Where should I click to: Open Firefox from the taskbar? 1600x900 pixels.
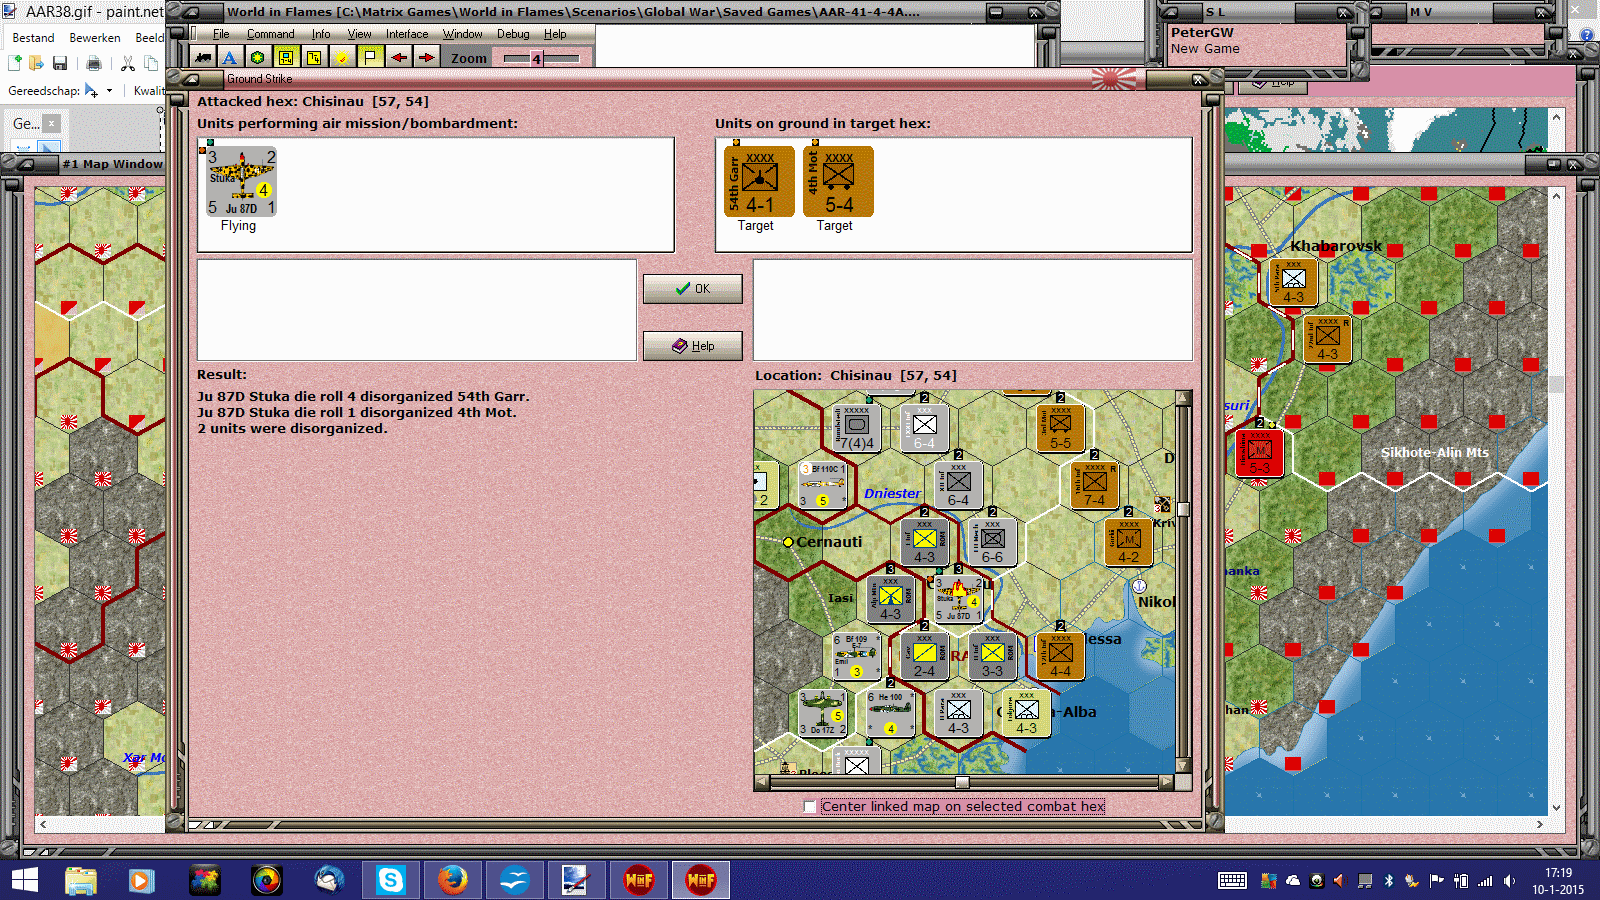[x=452, y=880]
